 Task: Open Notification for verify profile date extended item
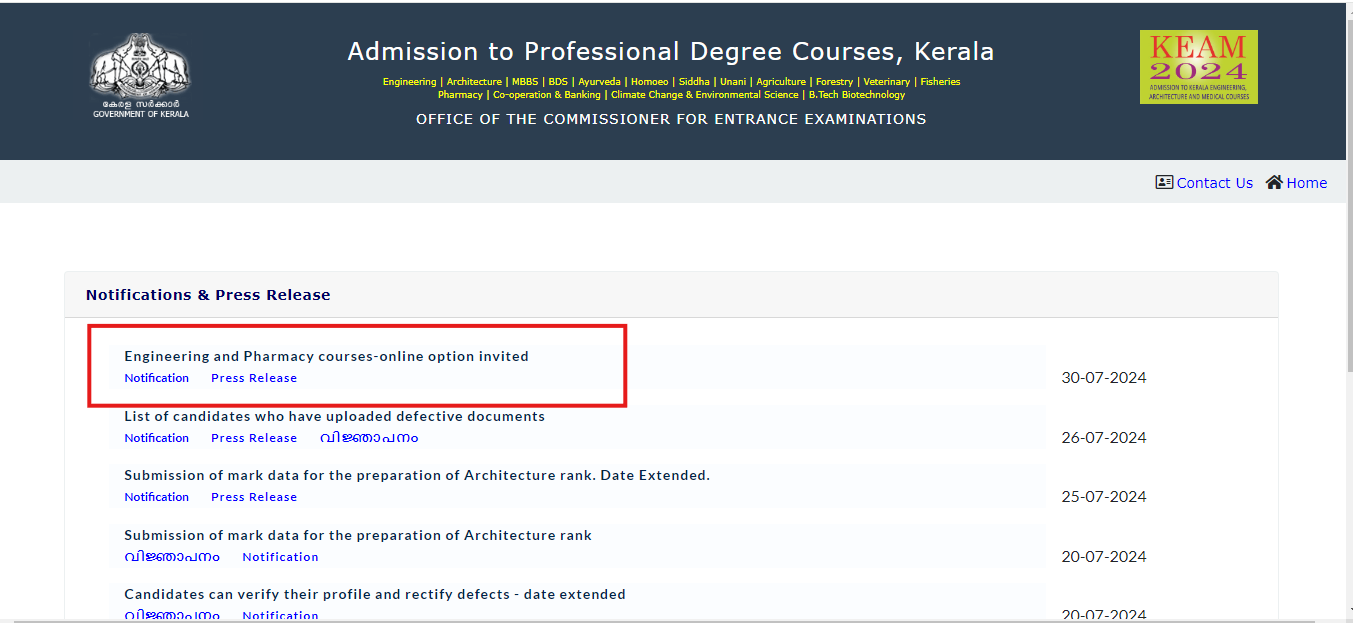(280, 616)
